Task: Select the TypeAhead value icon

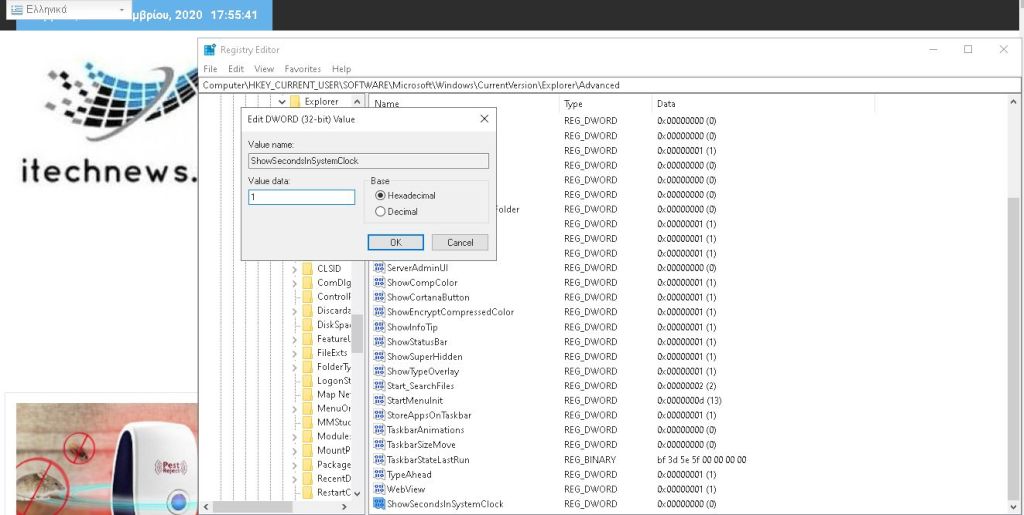Action: [x=379, y=475]
